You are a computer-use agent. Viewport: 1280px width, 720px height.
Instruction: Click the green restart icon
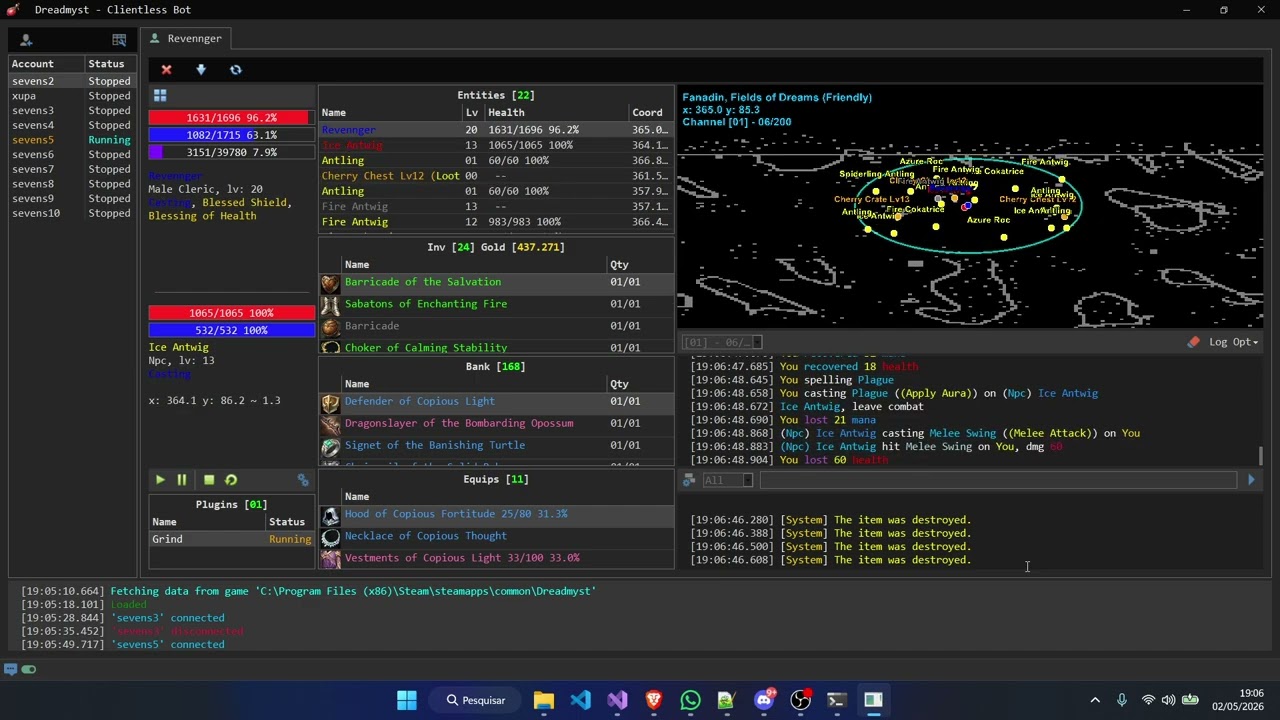231,480
